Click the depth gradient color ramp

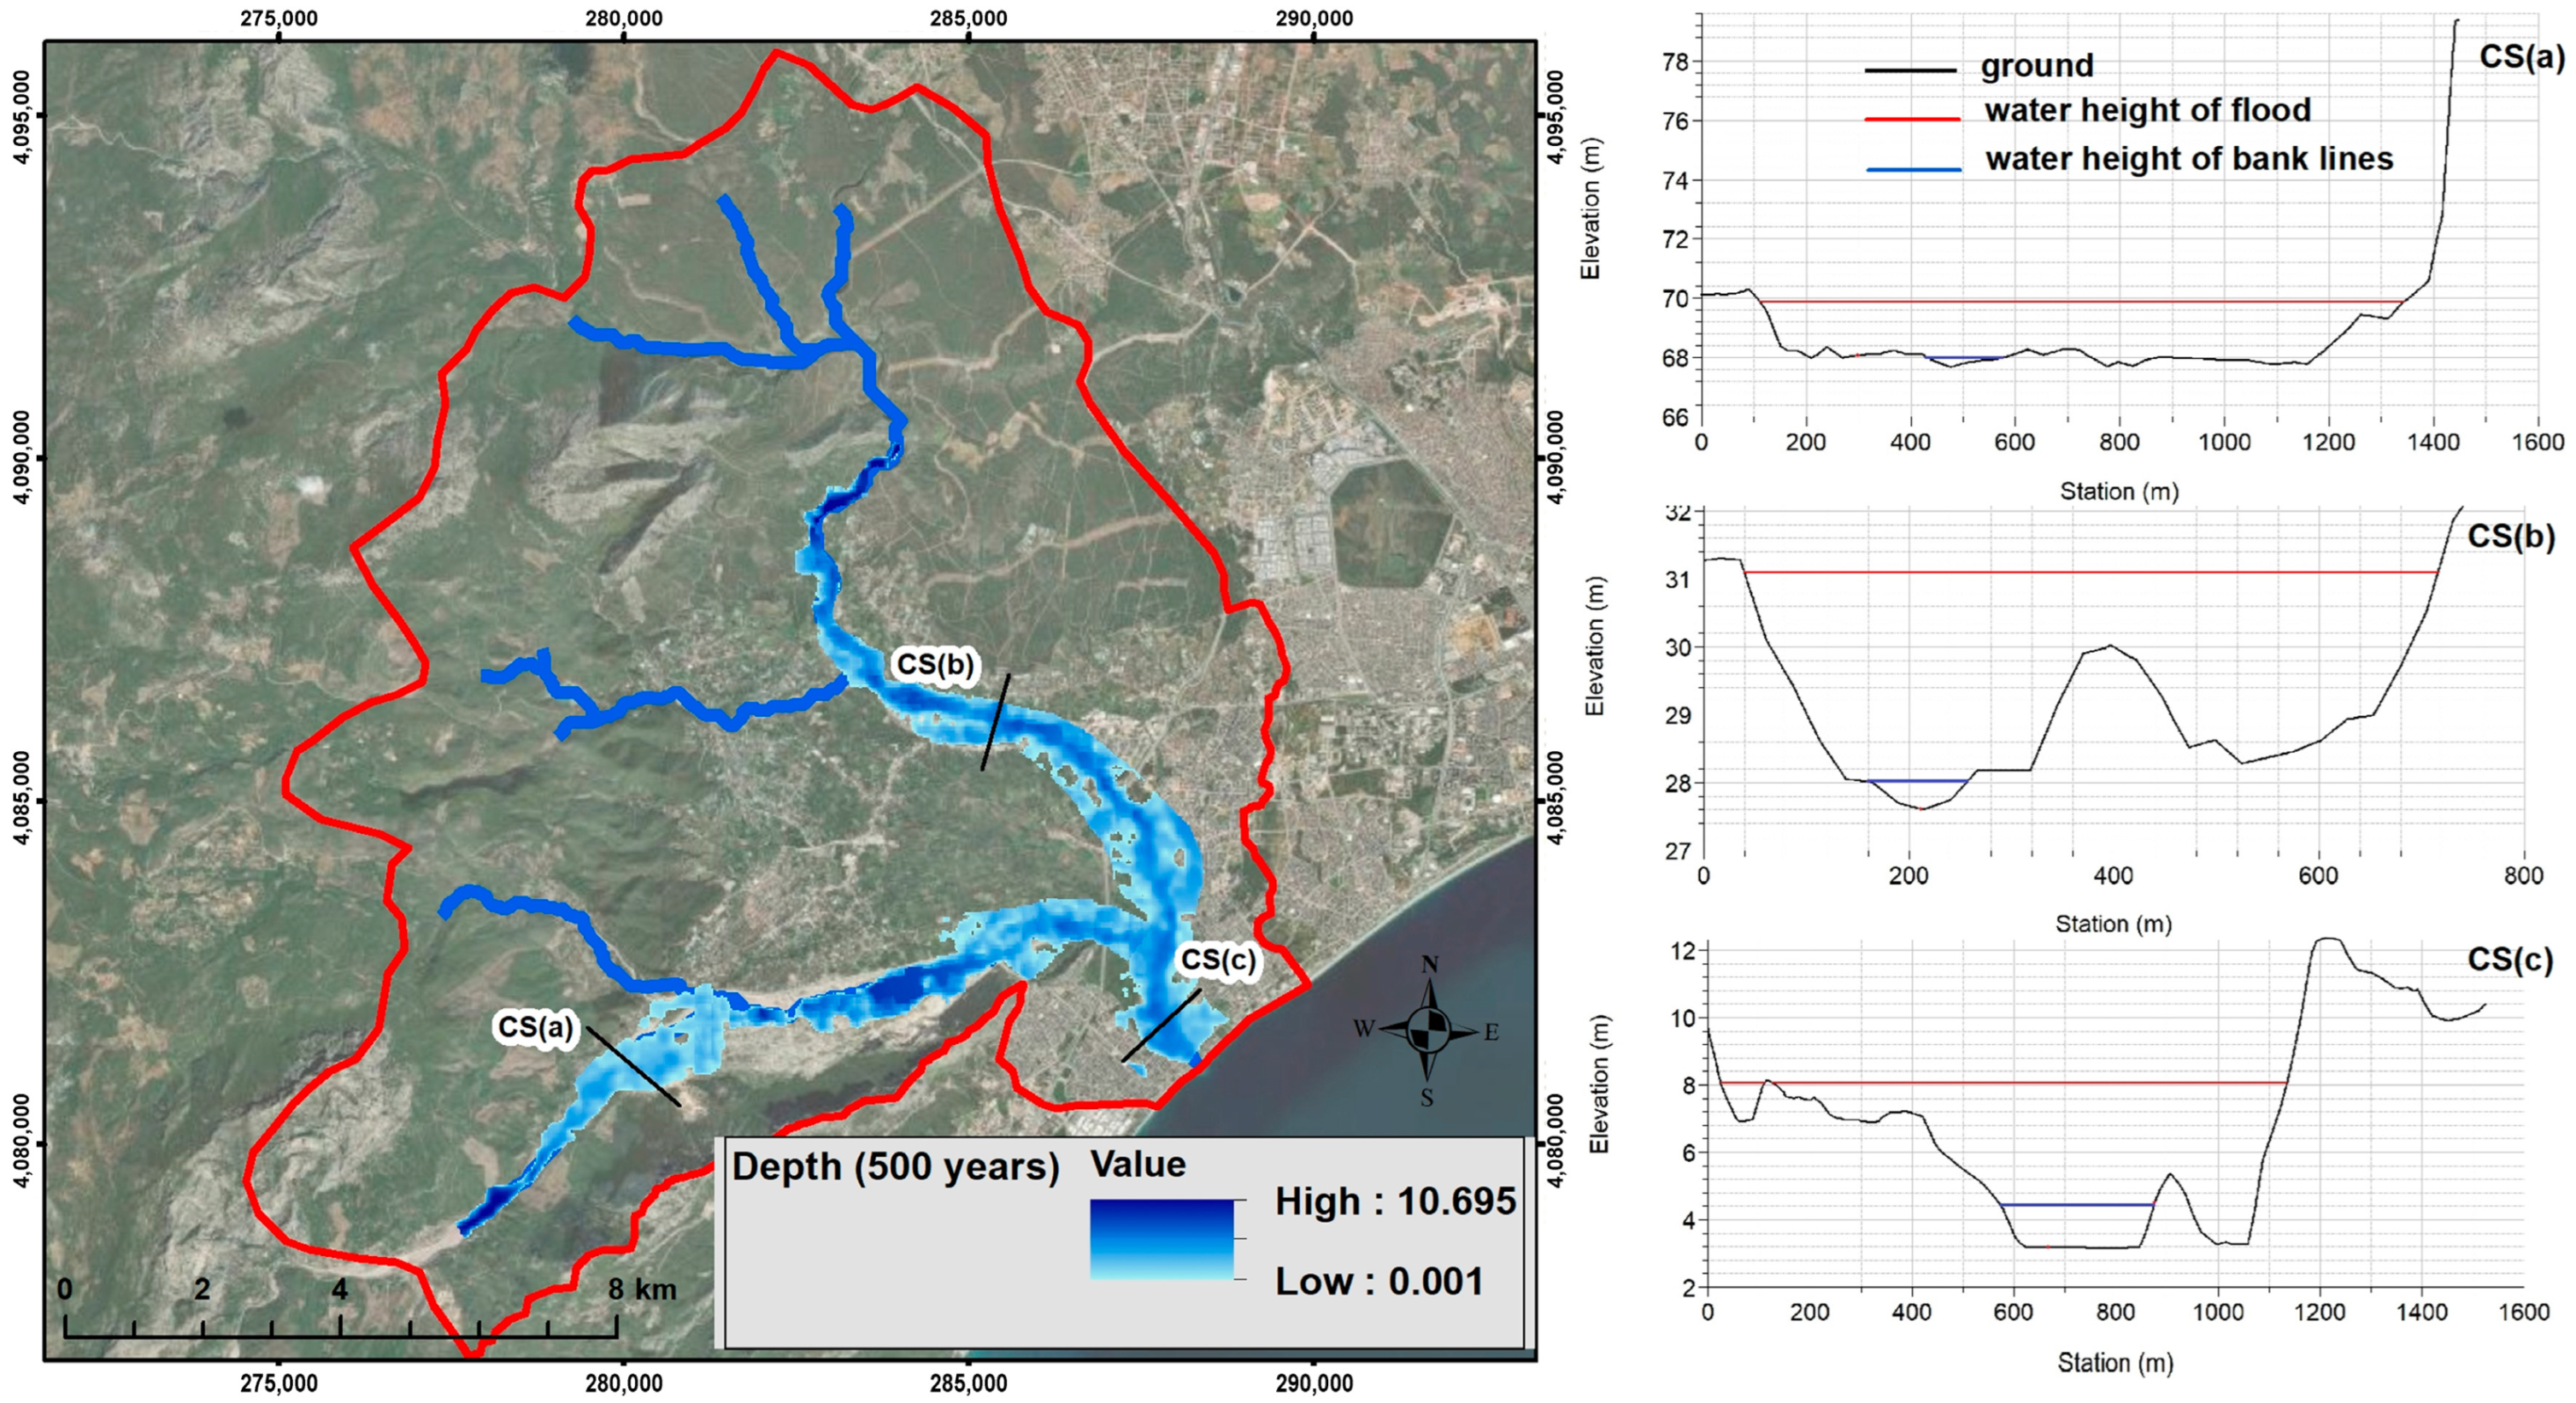[x=1162, y=1239]
